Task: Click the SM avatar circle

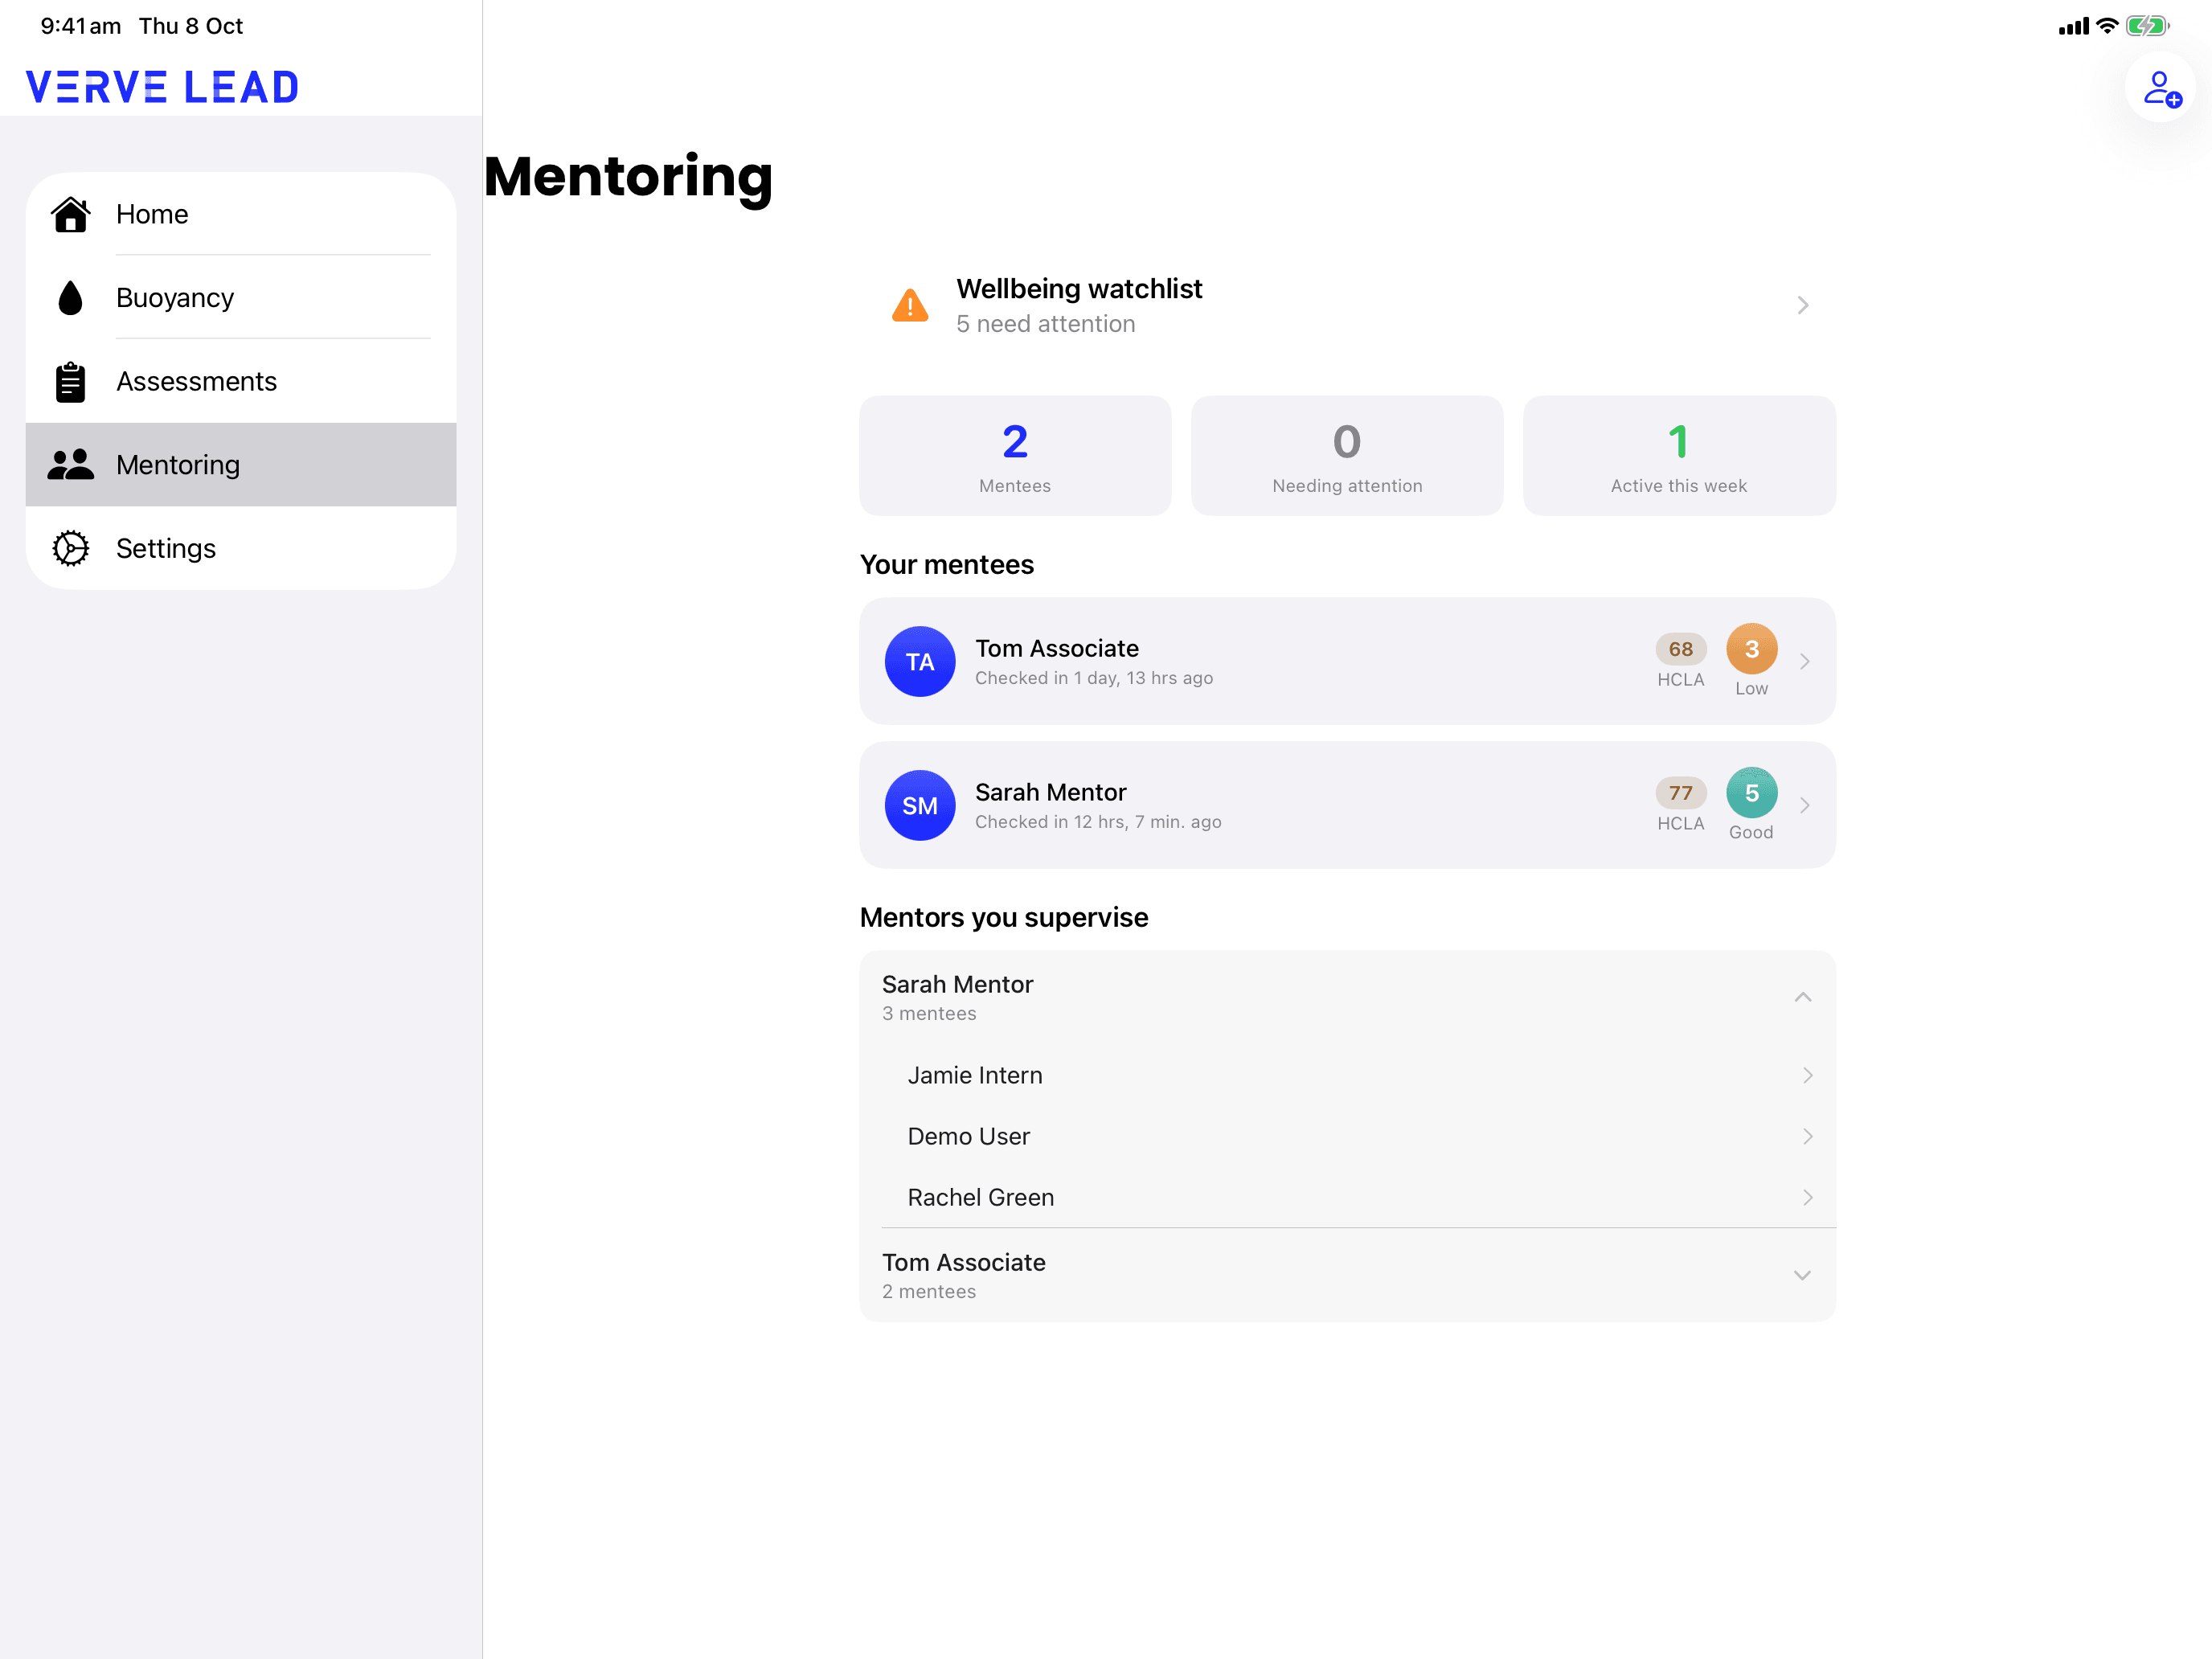Action: 920,806
